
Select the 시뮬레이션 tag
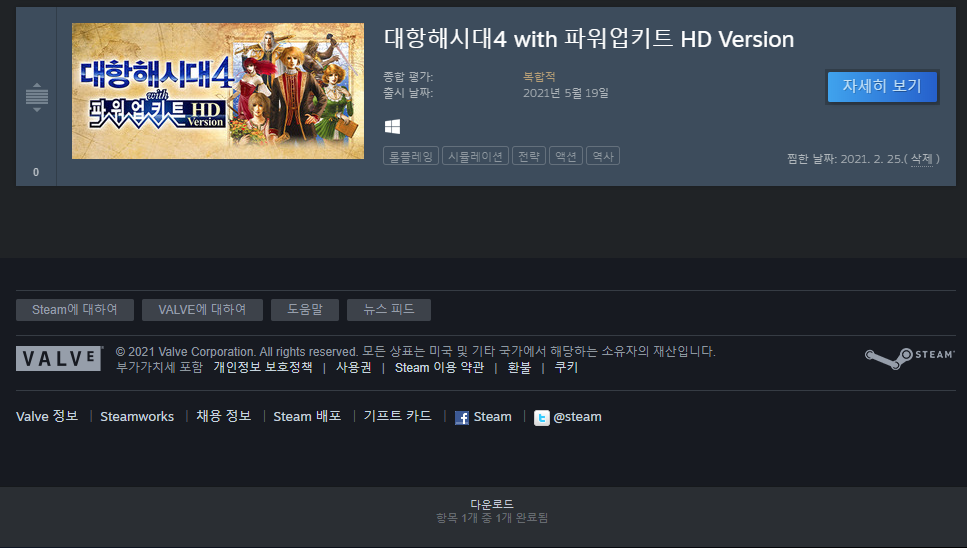475,156
